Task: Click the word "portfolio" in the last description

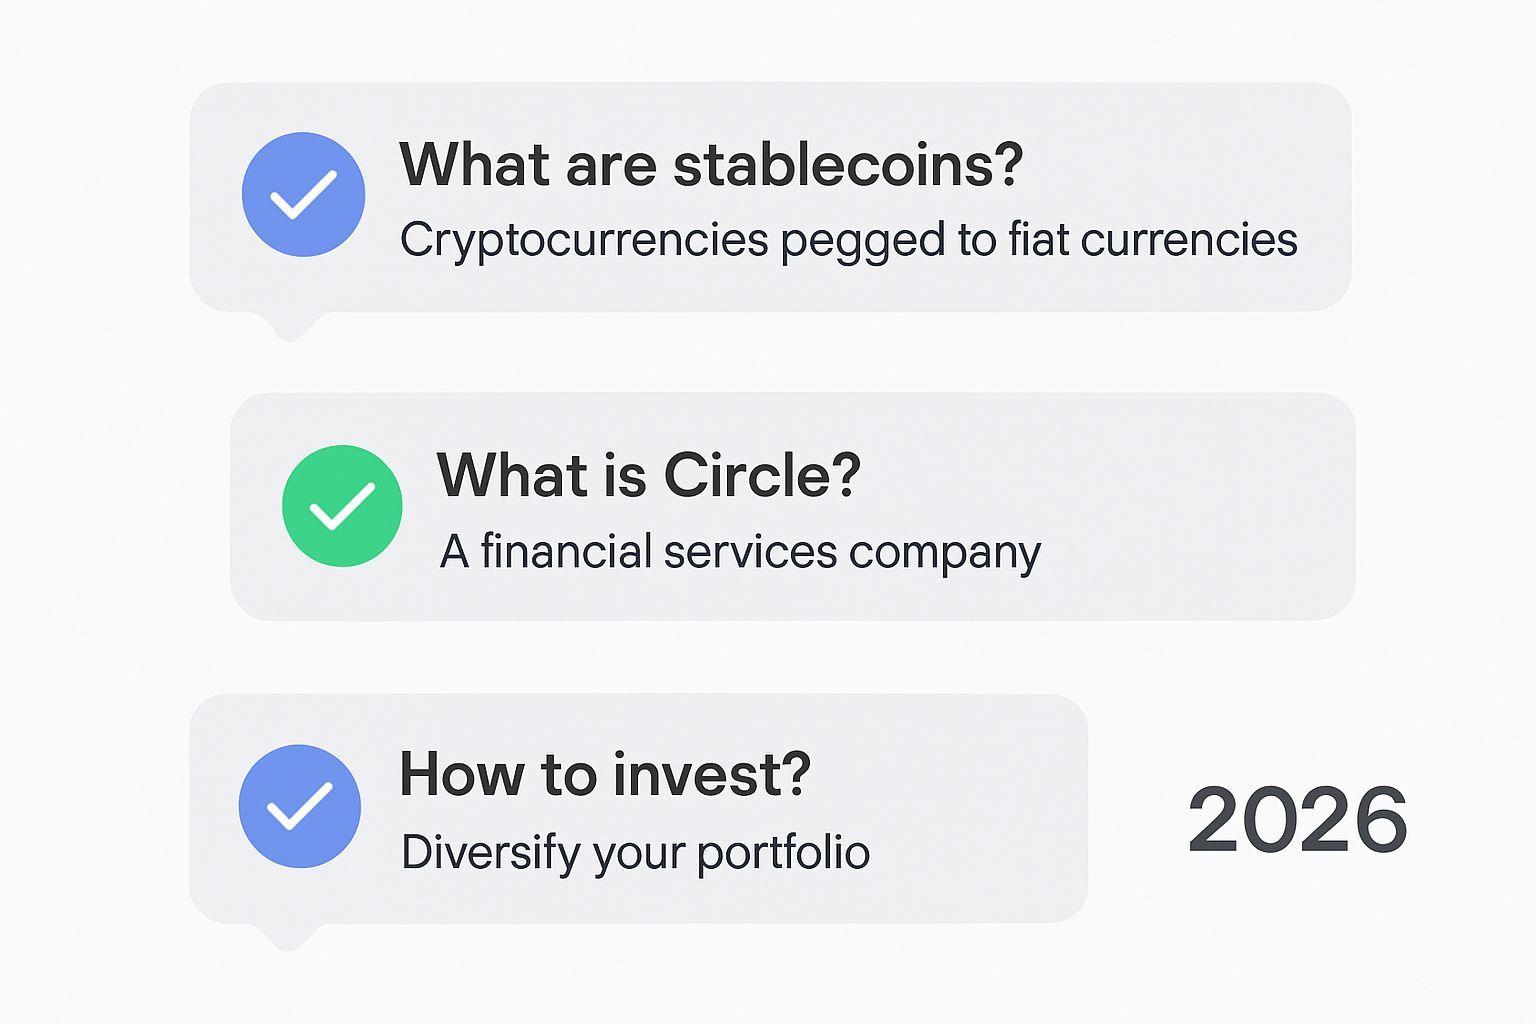Action: (x=783, y=853)
